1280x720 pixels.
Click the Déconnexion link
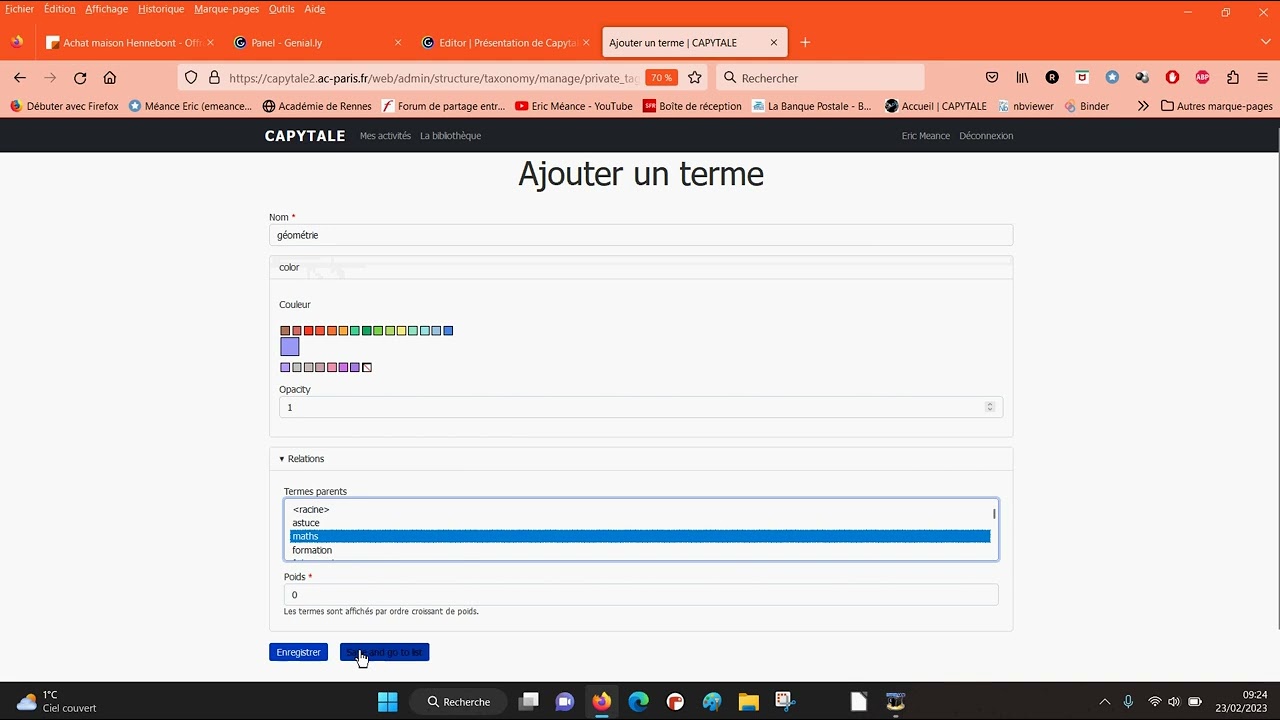click(986, 136)
